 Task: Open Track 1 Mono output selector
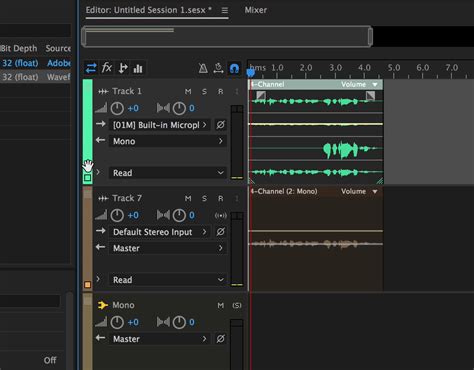point(168,141)
